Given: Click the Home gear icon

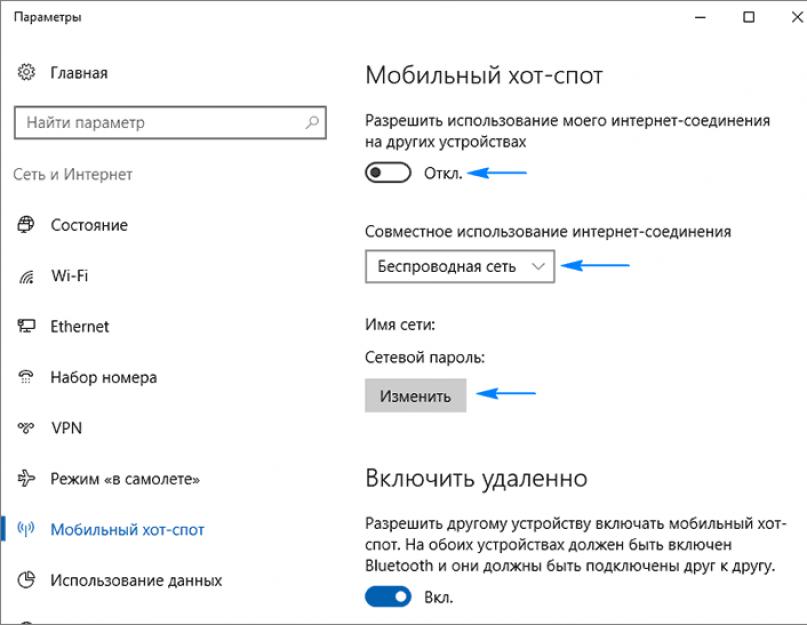Looking at the screenshot, I should pyautogui.click(x=27, y=73).
